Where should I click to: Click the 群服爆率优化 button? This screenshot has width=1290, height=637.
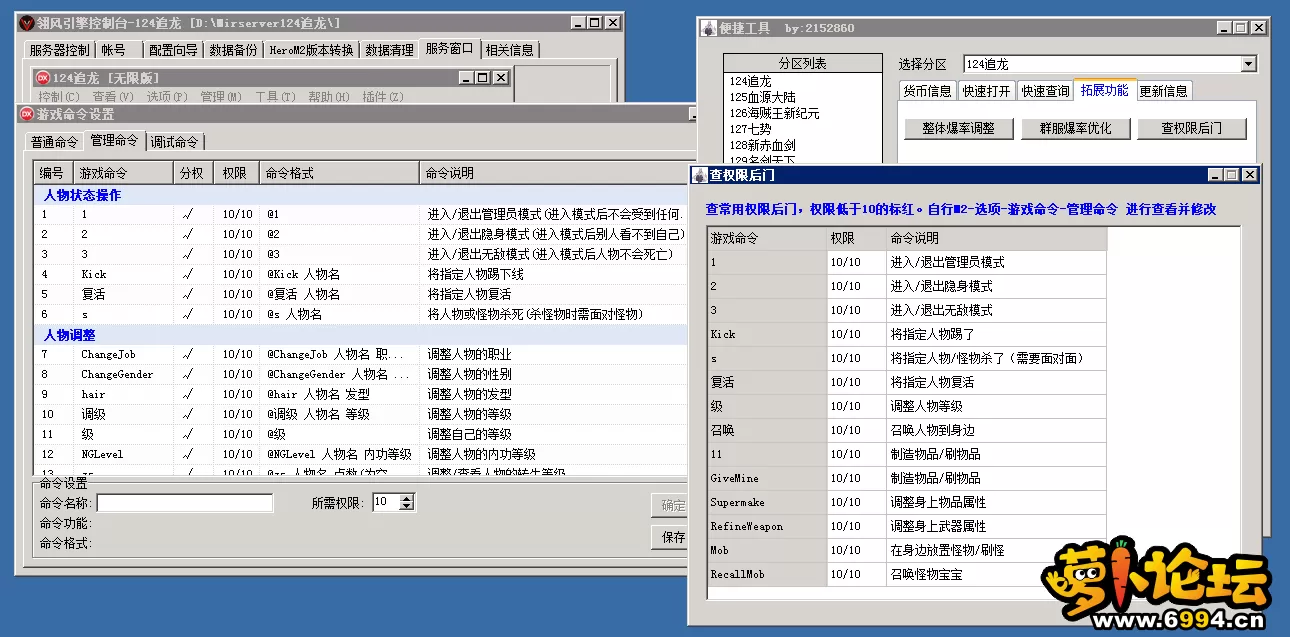point(1076,128)
